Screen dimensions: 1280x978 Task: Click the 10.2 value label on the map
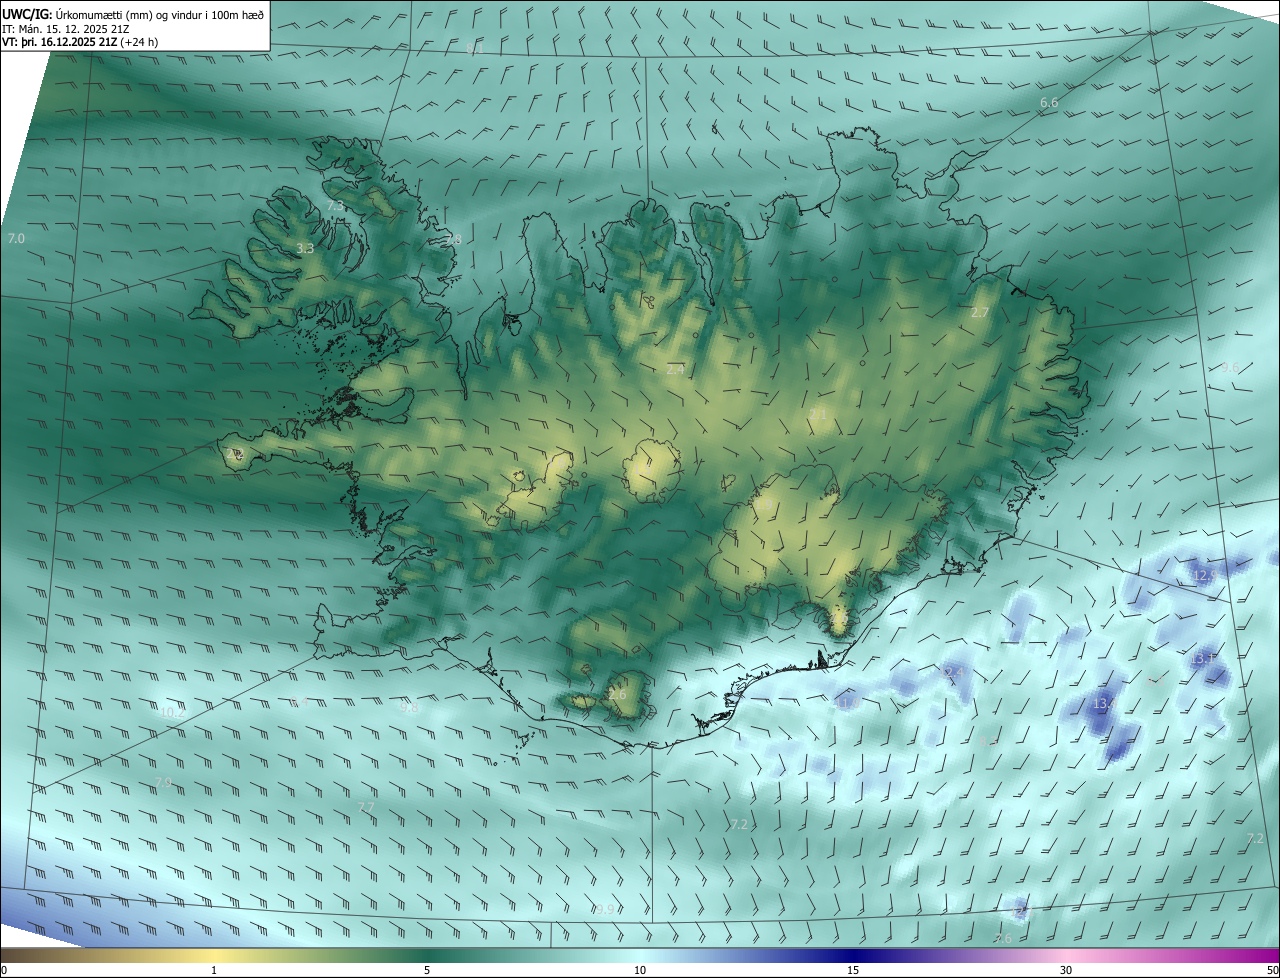171,712
